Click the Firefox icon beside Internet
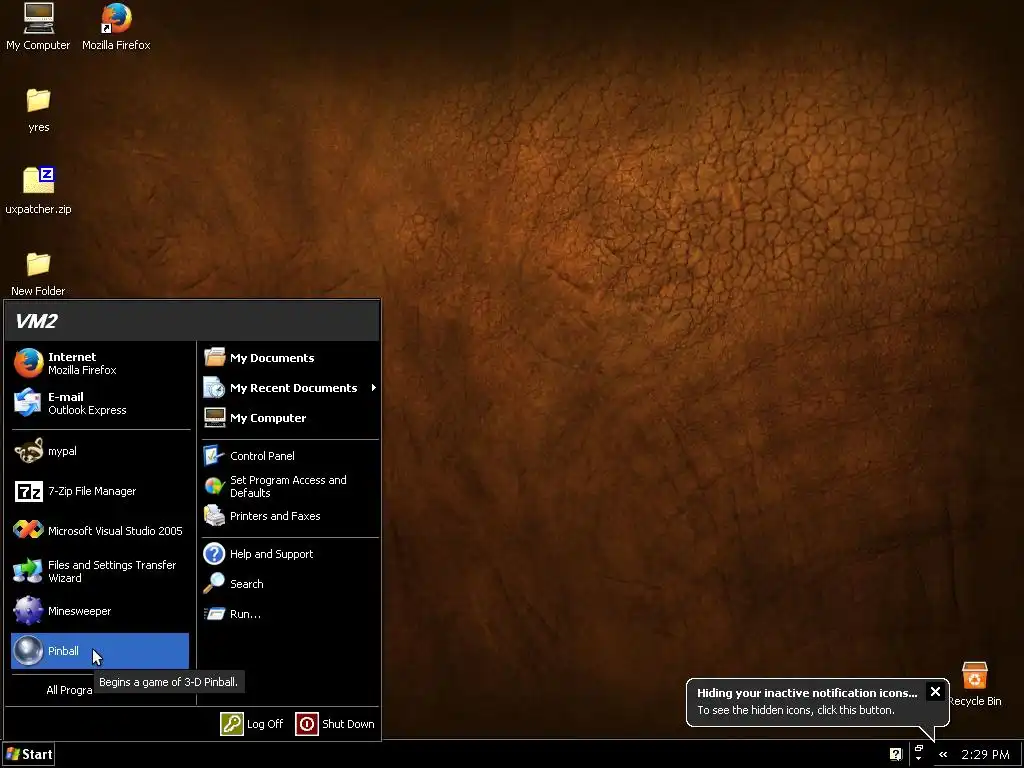The width and height of the screenshot is (1024, 768). 29,363
